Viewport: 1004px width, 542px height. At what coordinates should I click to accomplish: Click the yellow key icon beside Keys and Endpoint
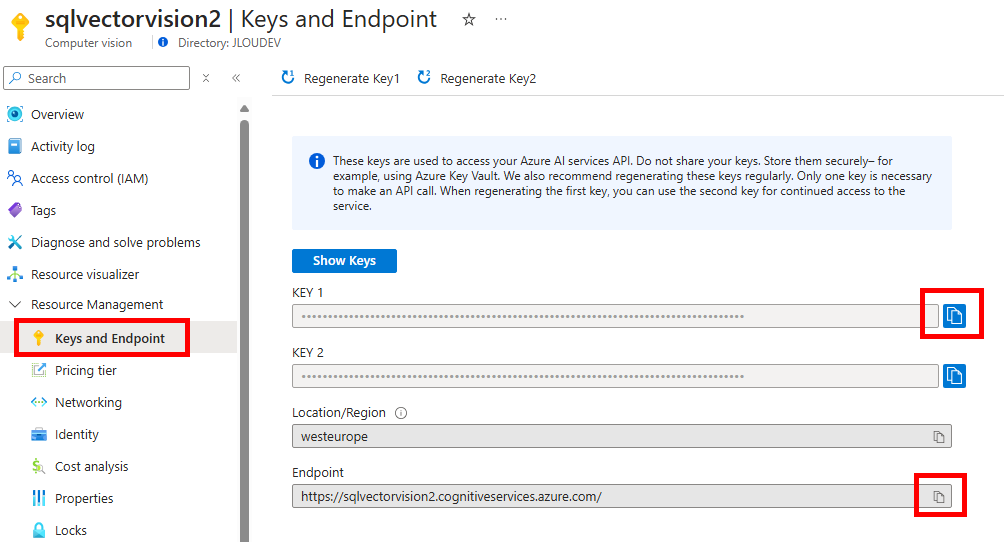click(38, 338)
